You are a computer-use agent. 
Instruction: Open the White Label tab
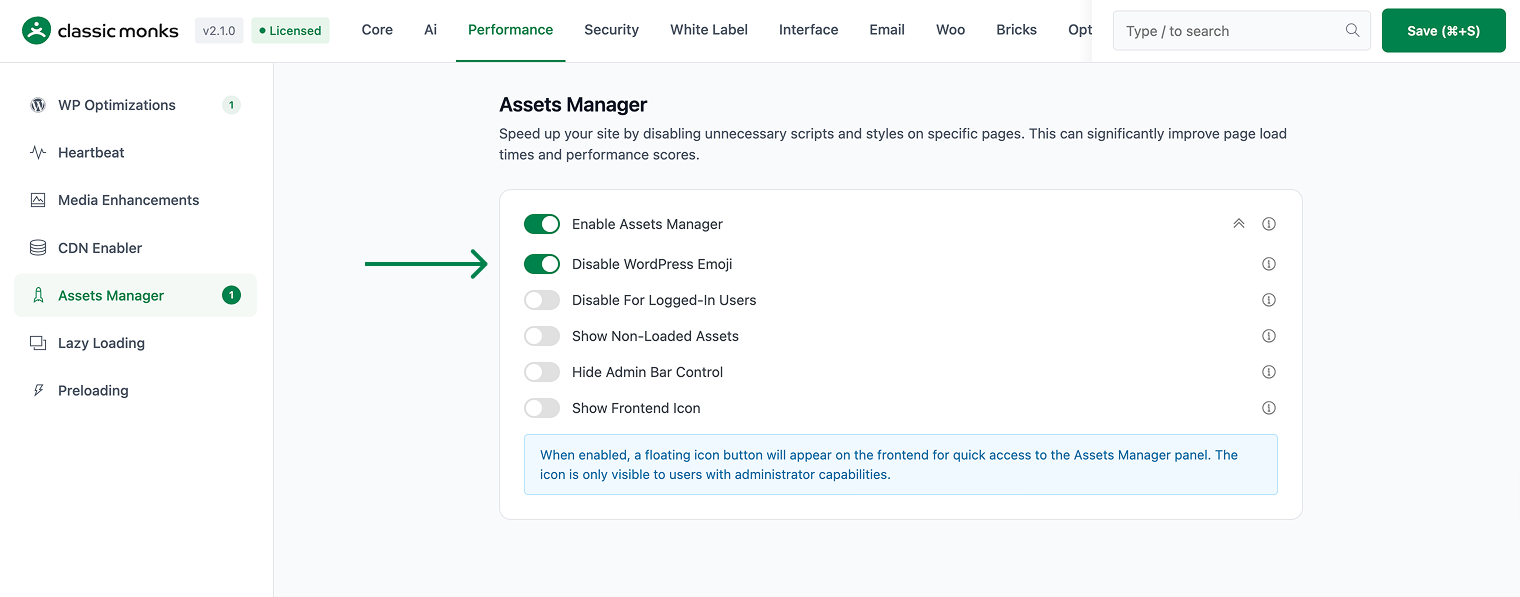tap(709, 30)
